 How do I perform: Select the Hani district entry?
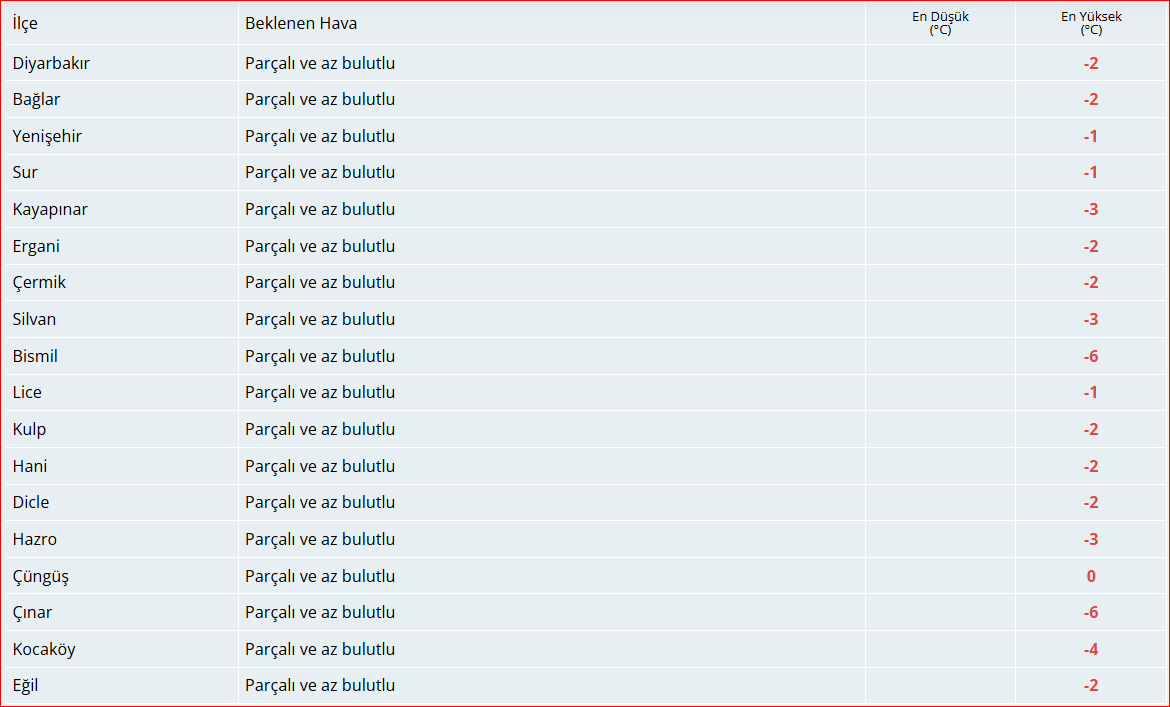point(30,466)
